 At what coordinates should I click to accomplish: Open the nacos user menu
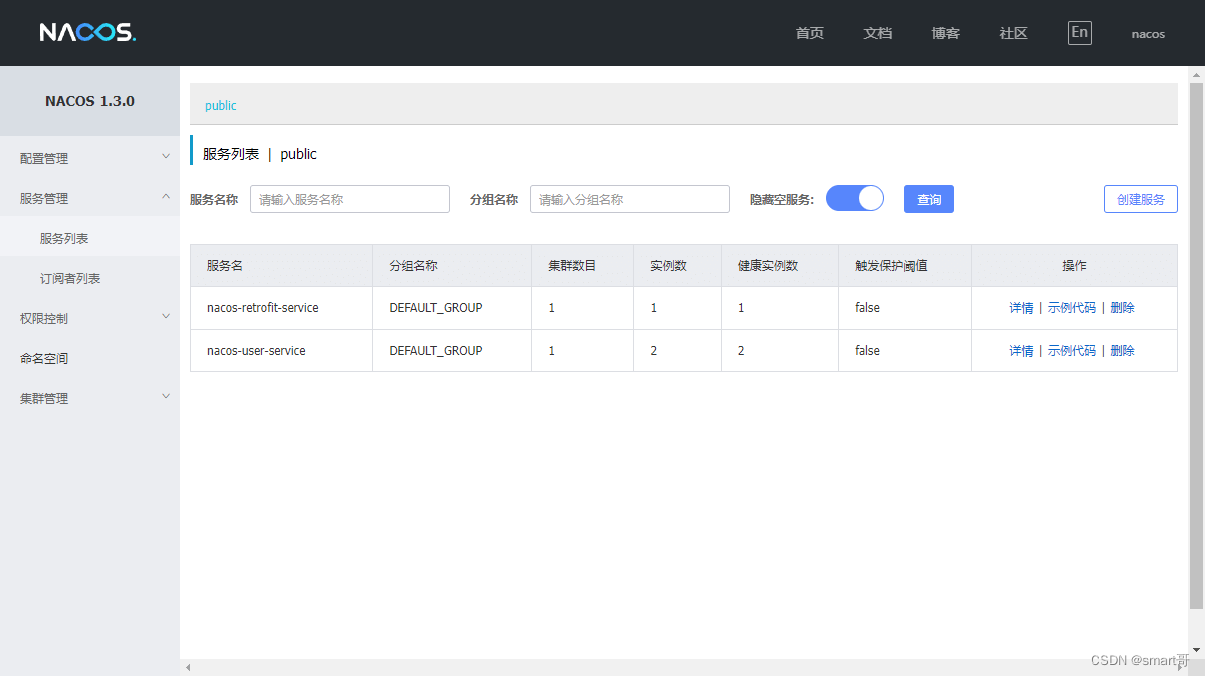pyautogui.click(x=1148, y=34)
